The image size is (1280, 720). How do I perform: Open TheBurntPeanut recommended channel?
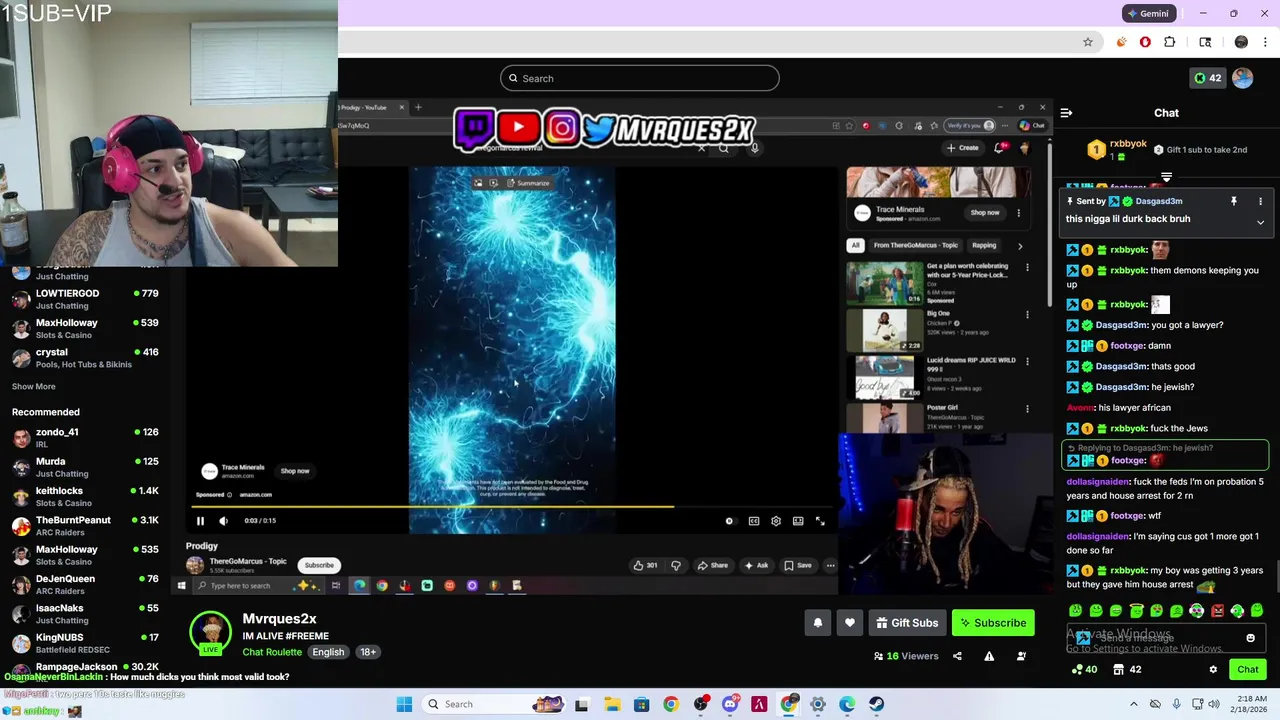pos(85,526)
